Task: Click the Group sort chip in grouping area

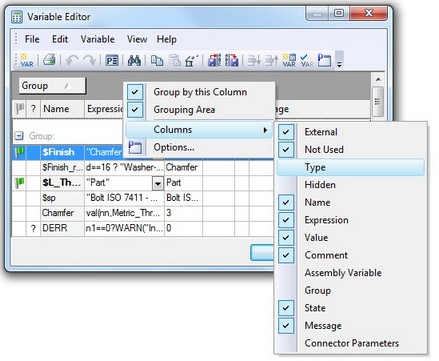Action: (52, 86)
